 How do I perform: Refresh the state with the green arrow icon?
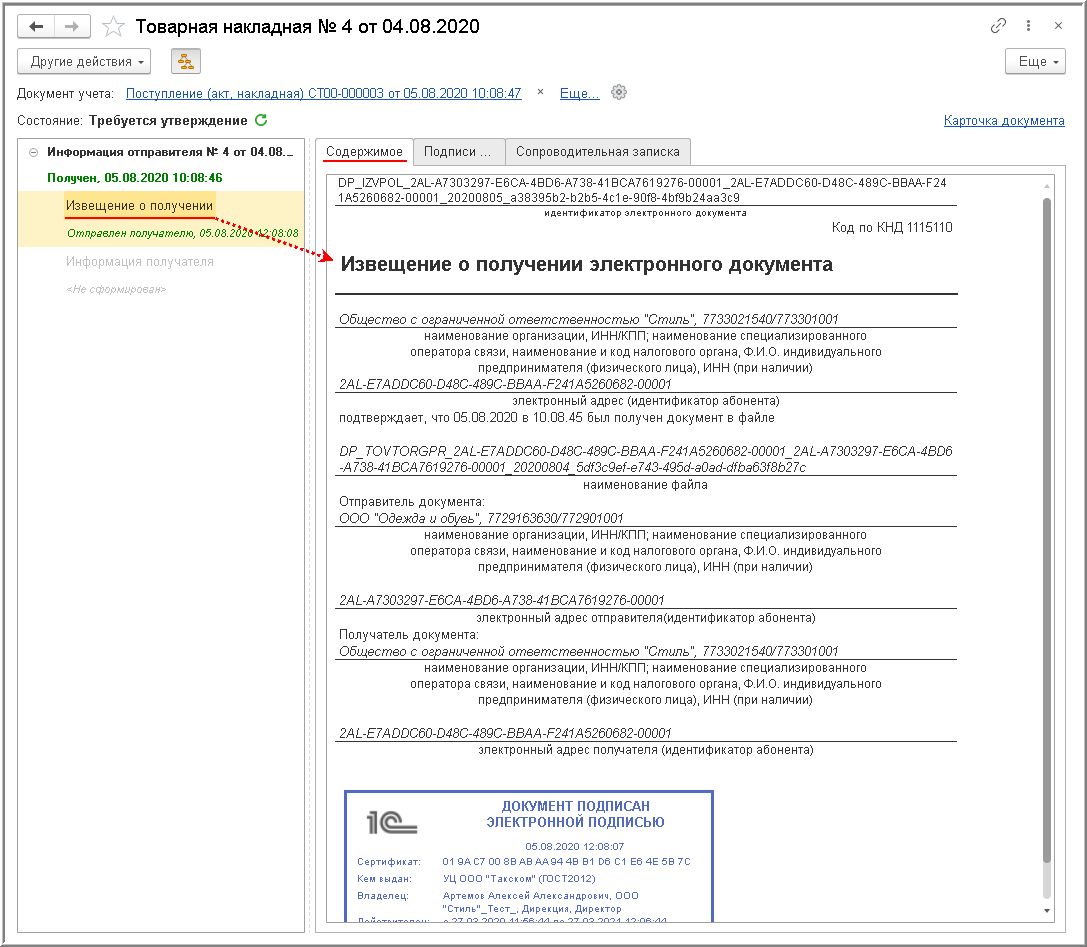click(x=261, y=120)
